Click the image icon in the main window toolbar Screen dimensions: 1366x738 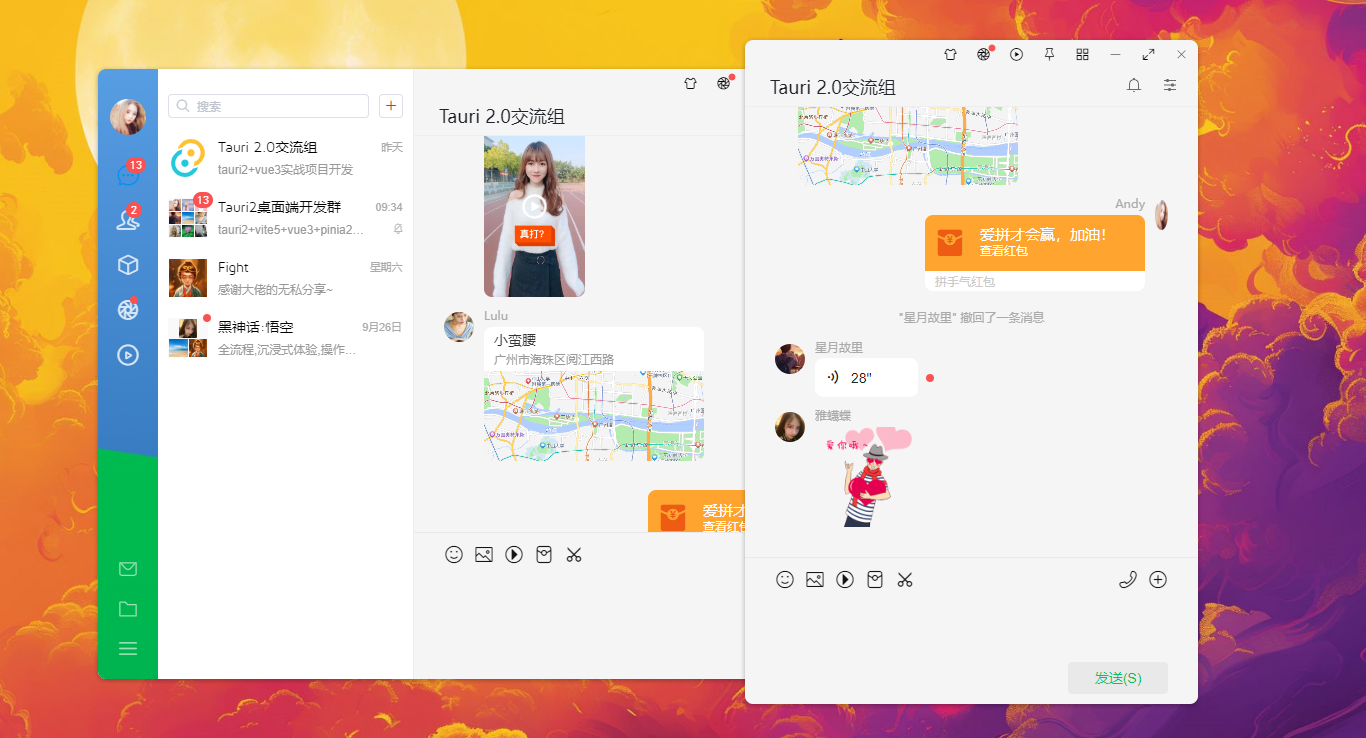(x=484, y=554)
